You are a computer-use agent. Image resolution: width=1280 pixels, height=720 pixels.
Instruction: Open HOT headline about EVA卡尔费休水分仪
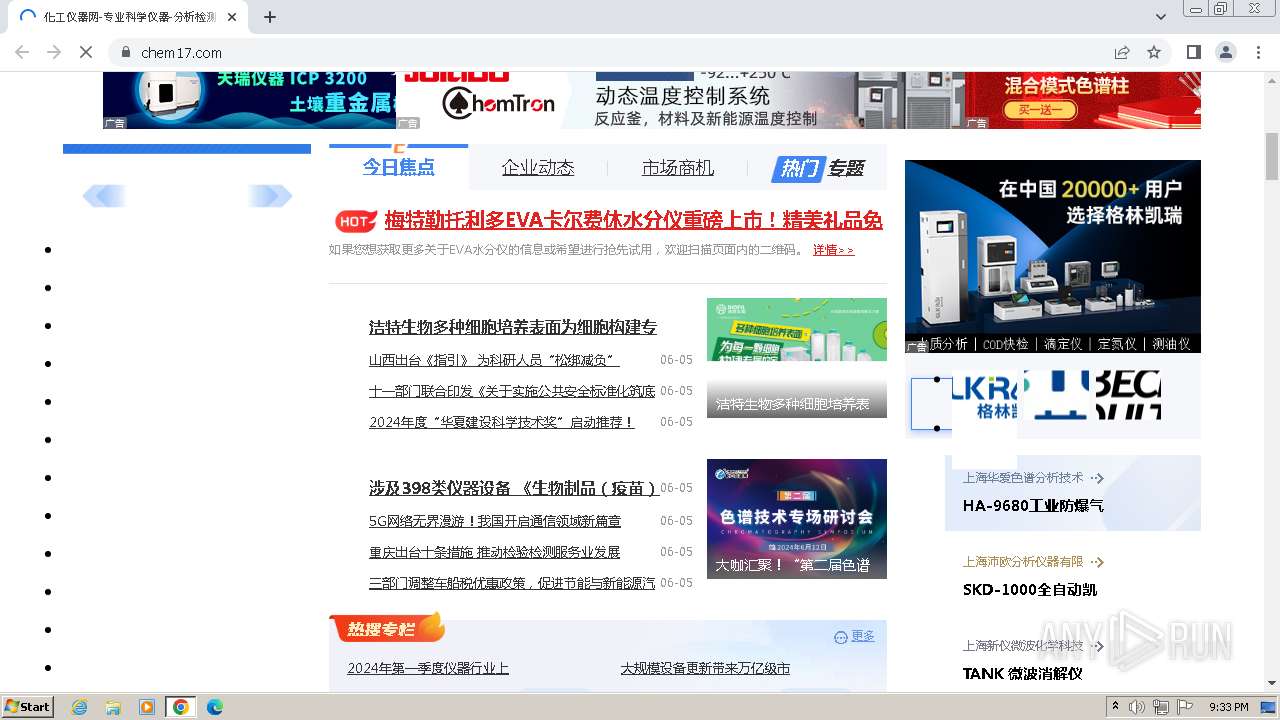633,220
